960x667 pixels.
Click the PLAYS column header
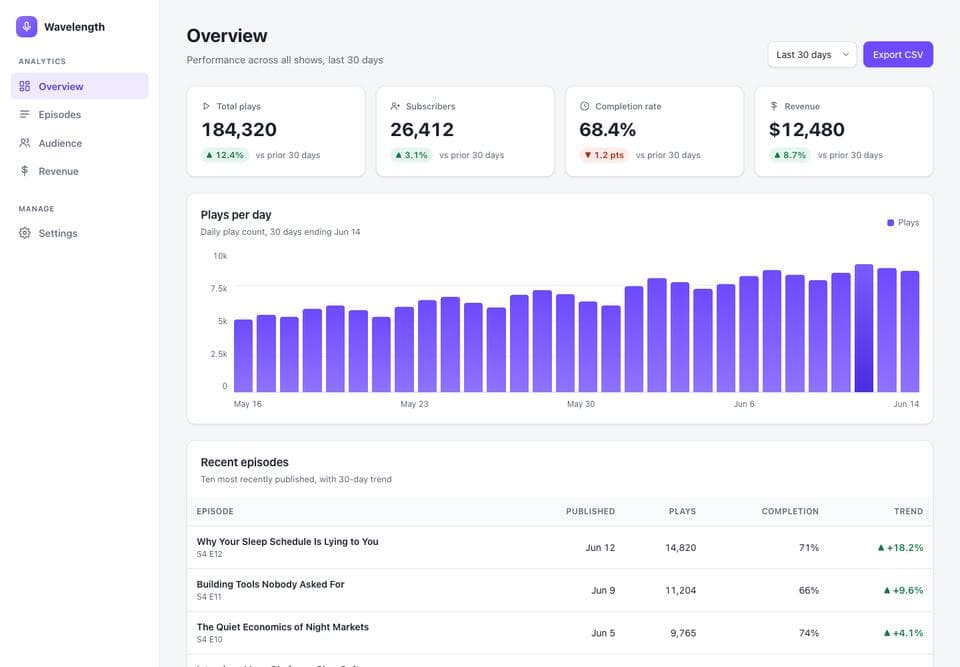(682, 511)
